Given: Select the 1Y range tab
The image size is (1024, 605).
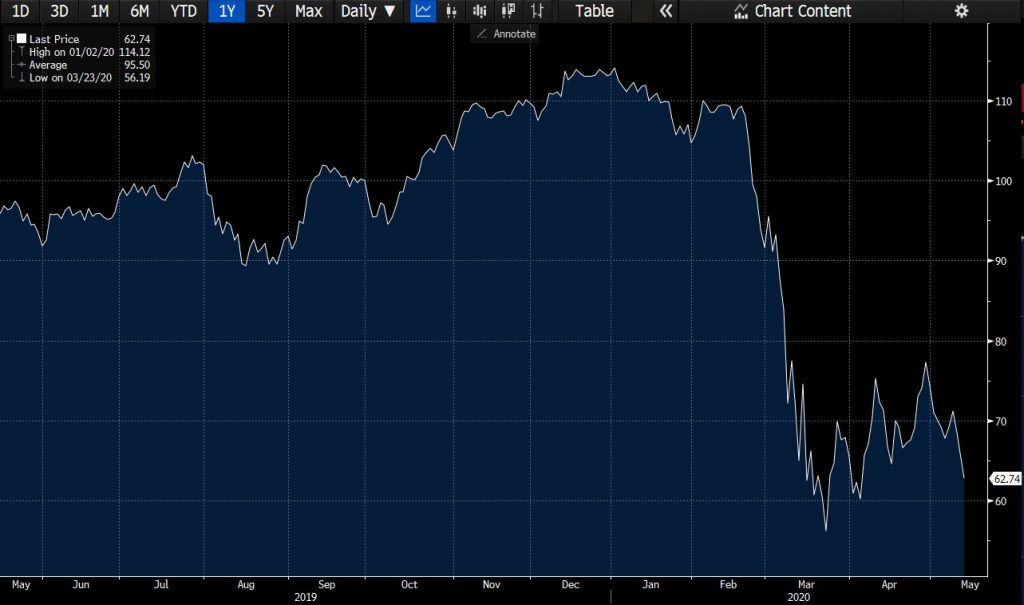Looking at the screenshot, I should pyautogui.click(x=227, y=10).
